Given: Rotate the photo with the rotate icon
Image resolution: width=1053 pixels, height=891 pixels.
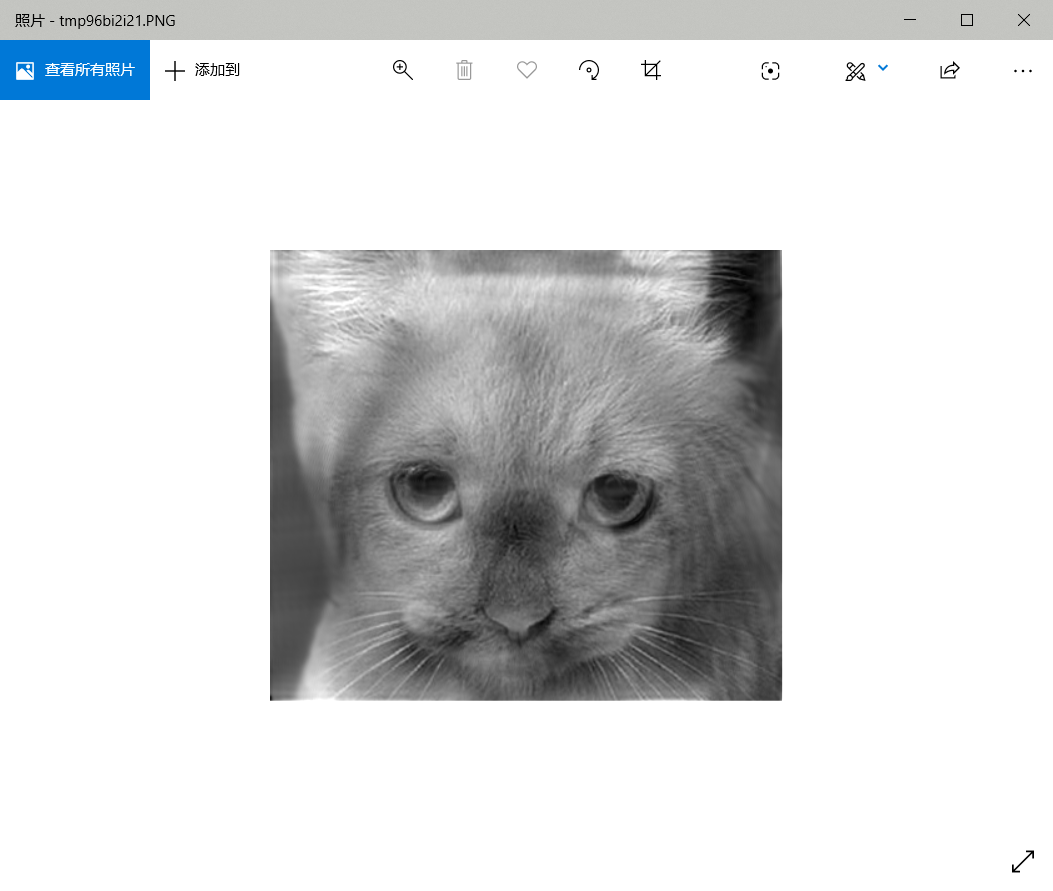Looking at the screenshot, I should click(x=589, y=70).
